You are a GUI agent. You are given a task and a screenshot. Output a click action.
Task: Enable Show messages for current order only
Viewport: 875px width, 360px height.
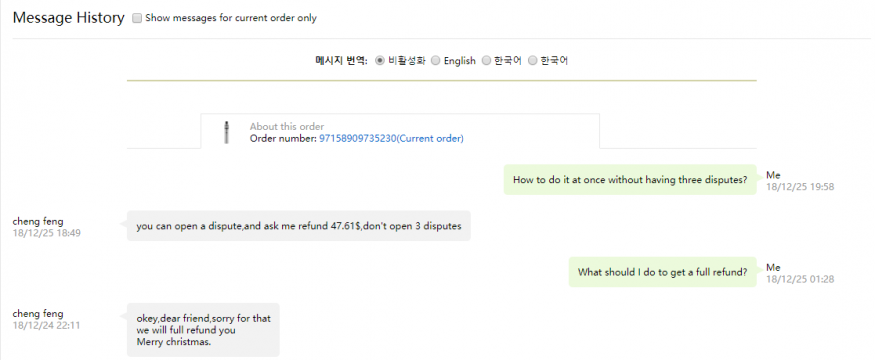point(137,18)
